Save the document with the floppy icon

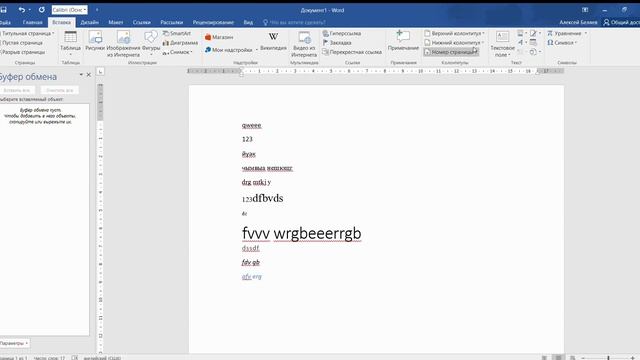4,9
